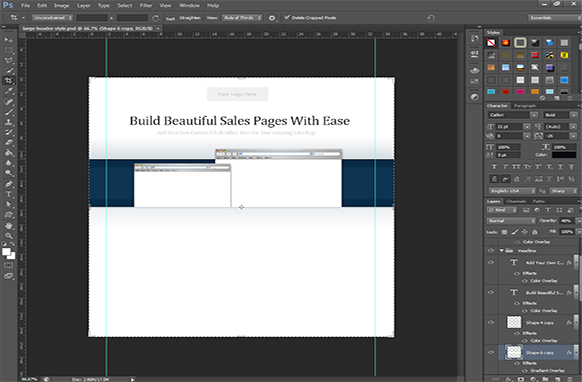The width and height of the screenshot is (582, 382).
Task: Select the Custom Shape tool
Action: [9, 215]
